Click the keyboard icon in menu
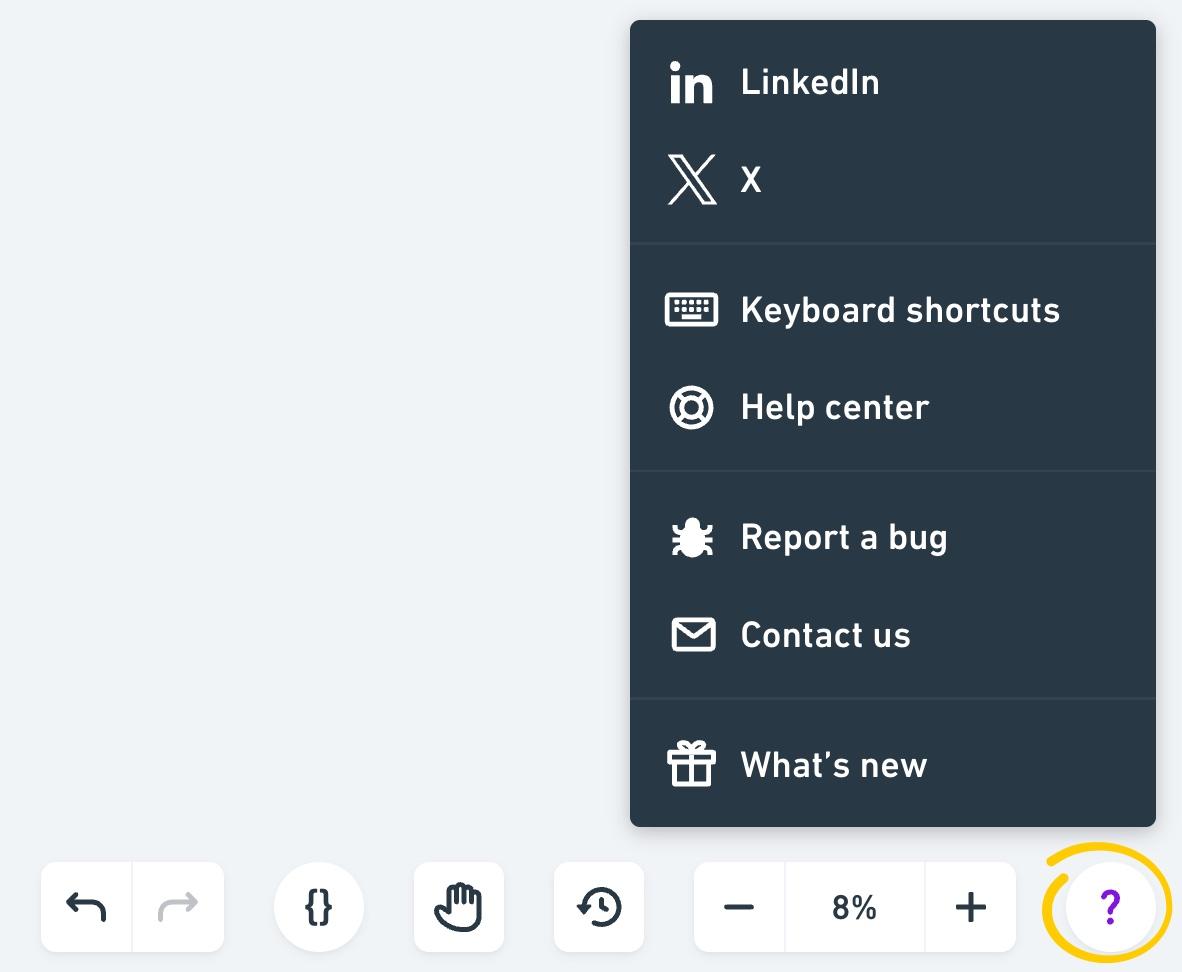The image size is (1182, 972). click(691, 310)
